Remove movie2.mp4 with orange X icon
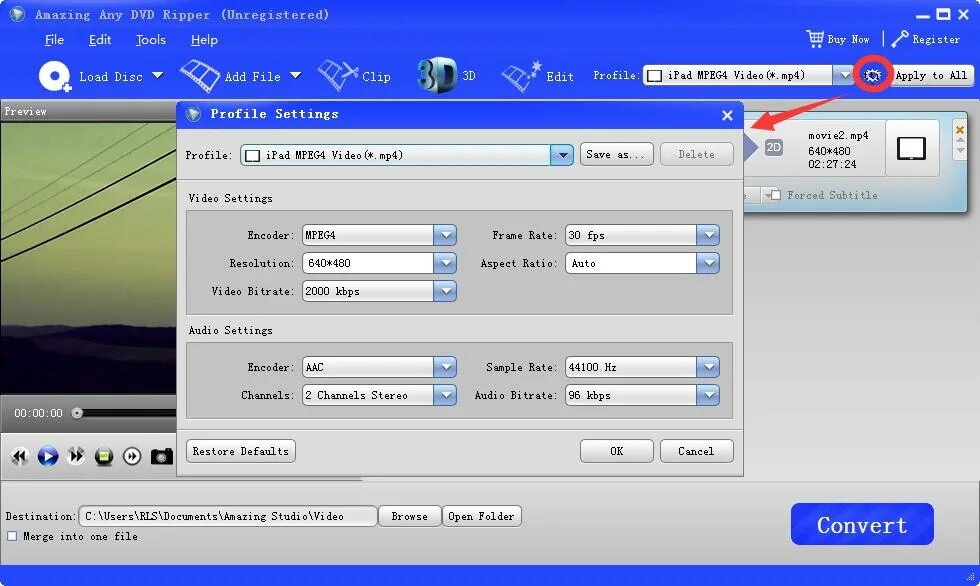The width and height of the screenshot is (980, 586). [x=960, y=130]
